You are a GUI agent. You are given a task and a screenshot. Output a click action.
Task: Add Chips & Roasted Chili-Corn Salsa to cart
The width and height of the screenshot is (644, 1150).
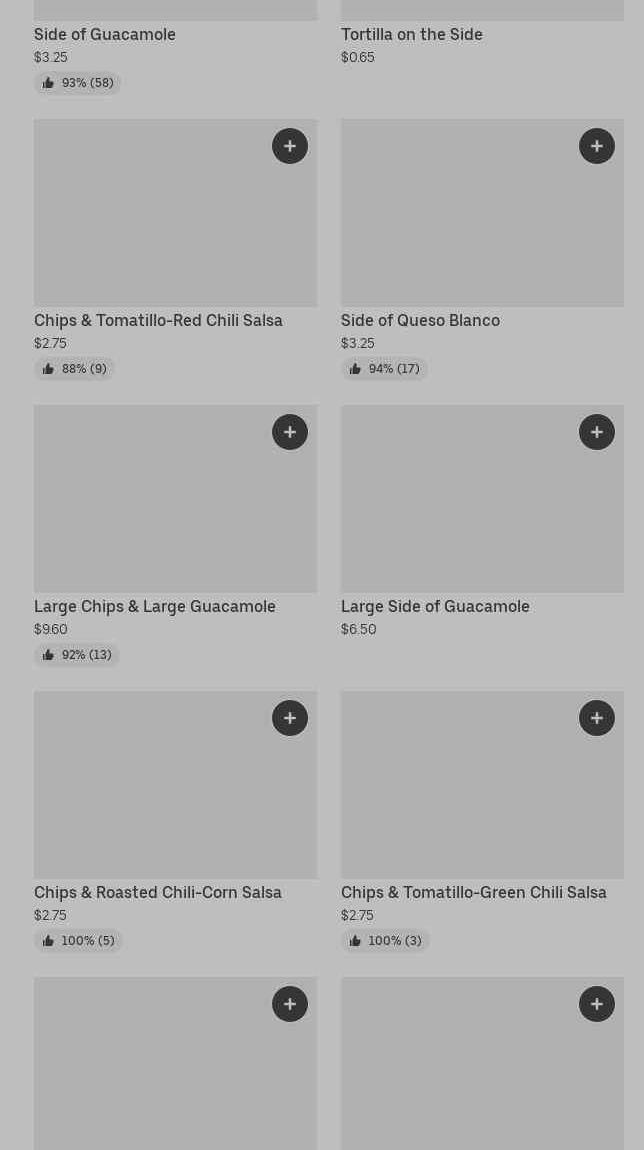[x=290, y=718]
